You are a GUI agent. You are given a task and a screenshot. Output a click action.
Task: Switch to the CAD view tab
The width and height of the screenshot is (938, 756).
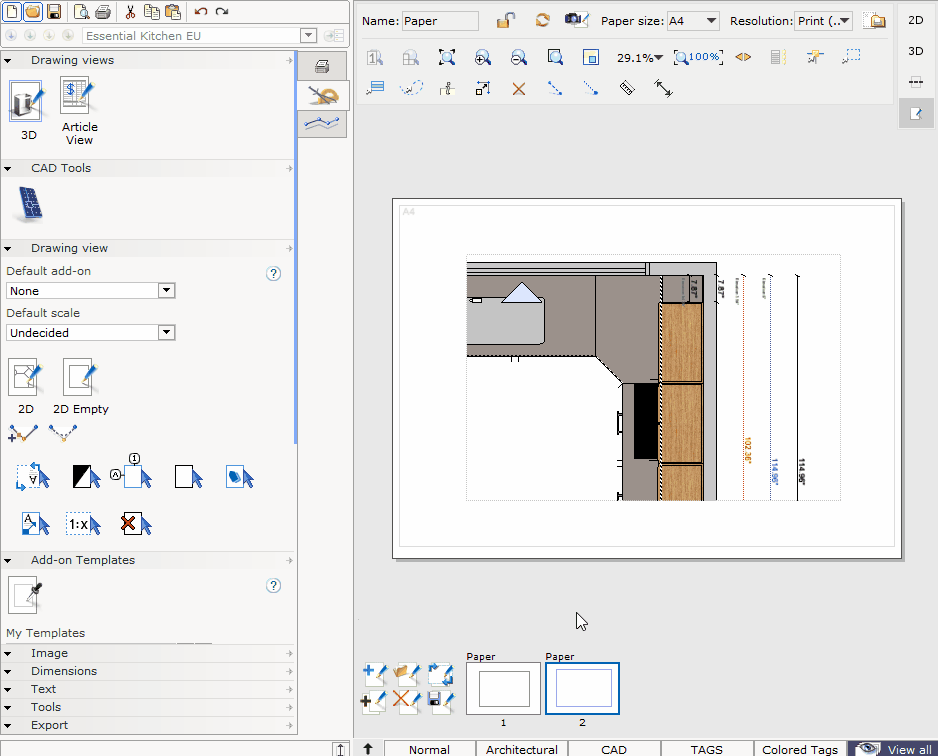[x=614, y=749]
